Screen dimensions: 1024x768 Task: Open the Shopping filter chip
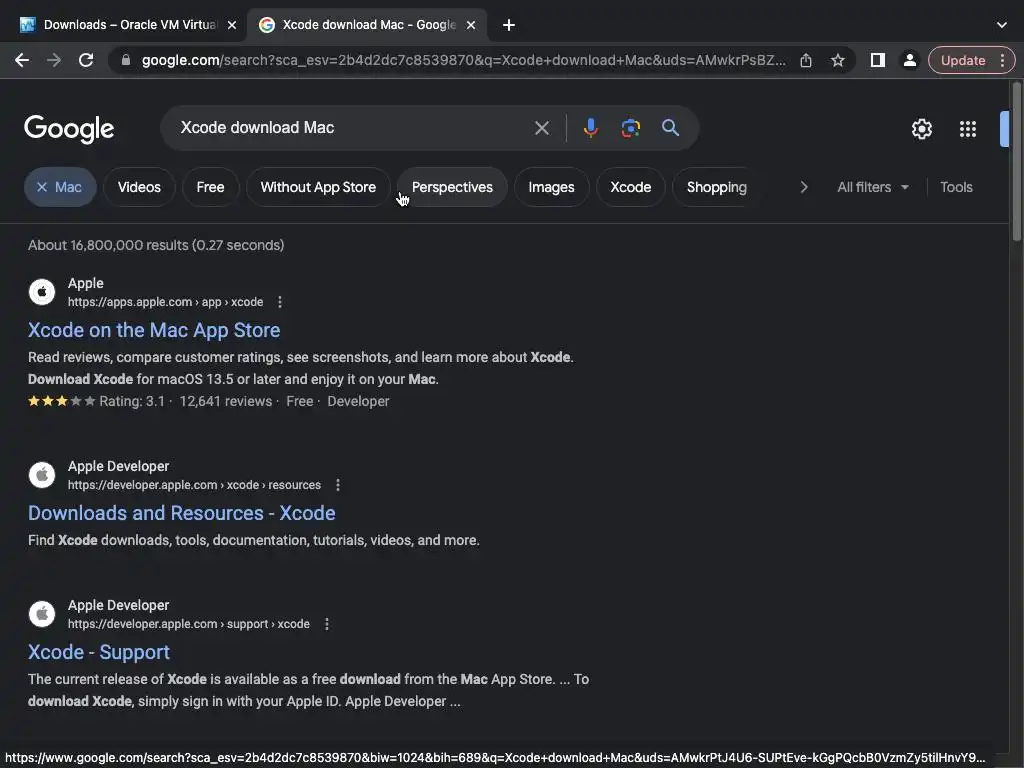pos(716,187)
